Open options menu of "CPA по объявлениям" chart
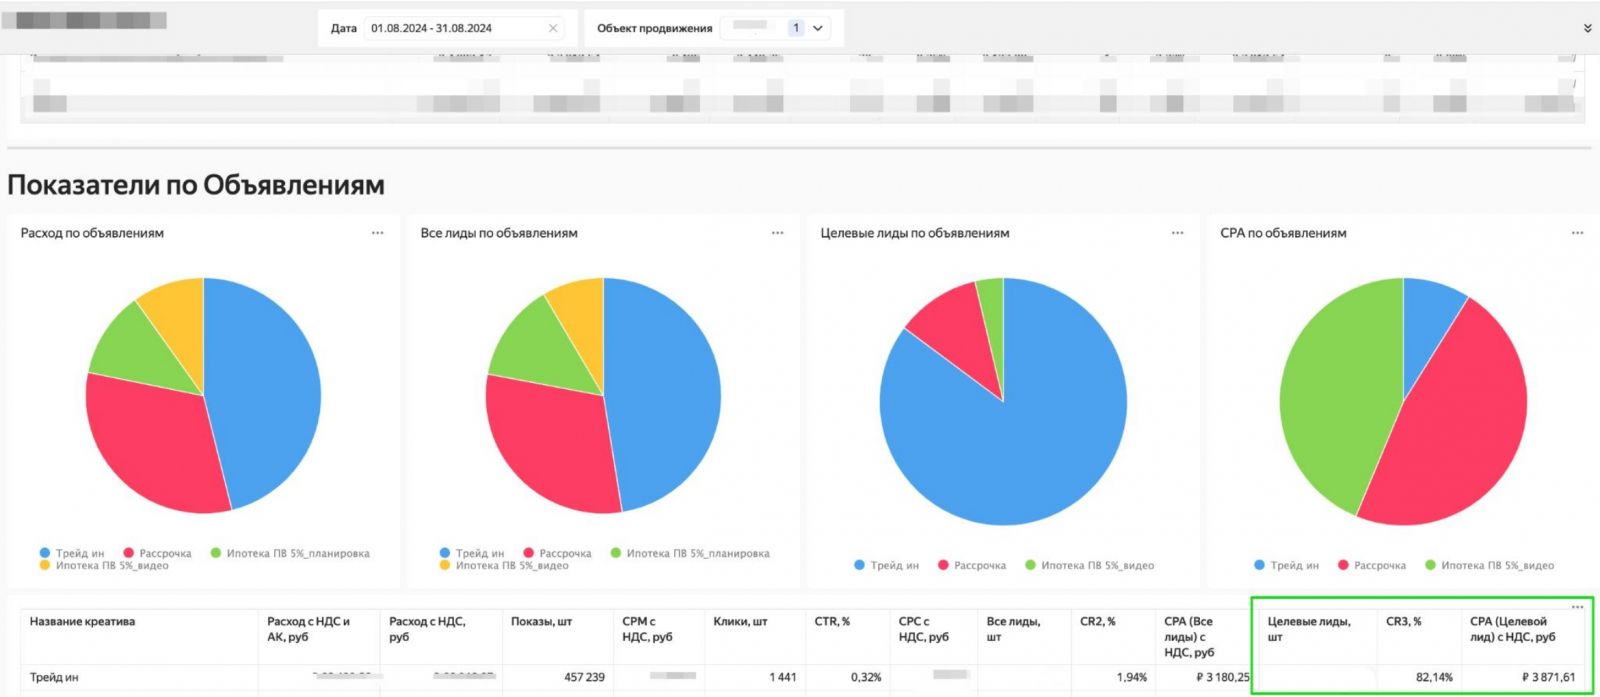The width and height of the screenshot is (1600, 697). 1577,233
